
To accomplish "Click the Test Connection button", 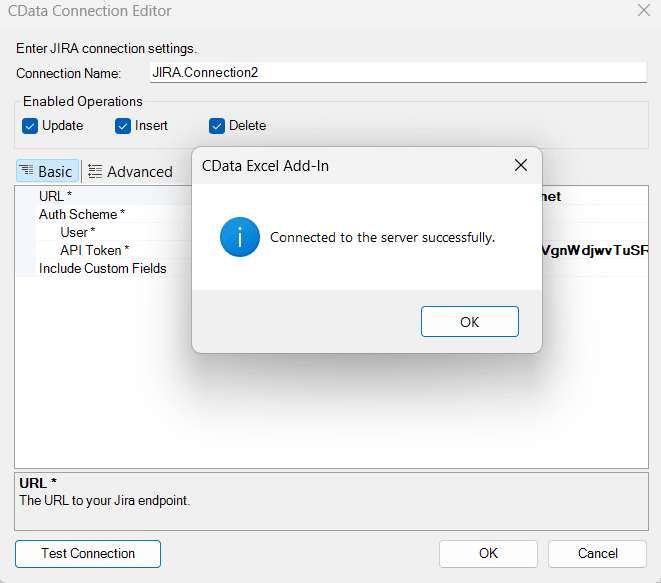I will 88,553.
